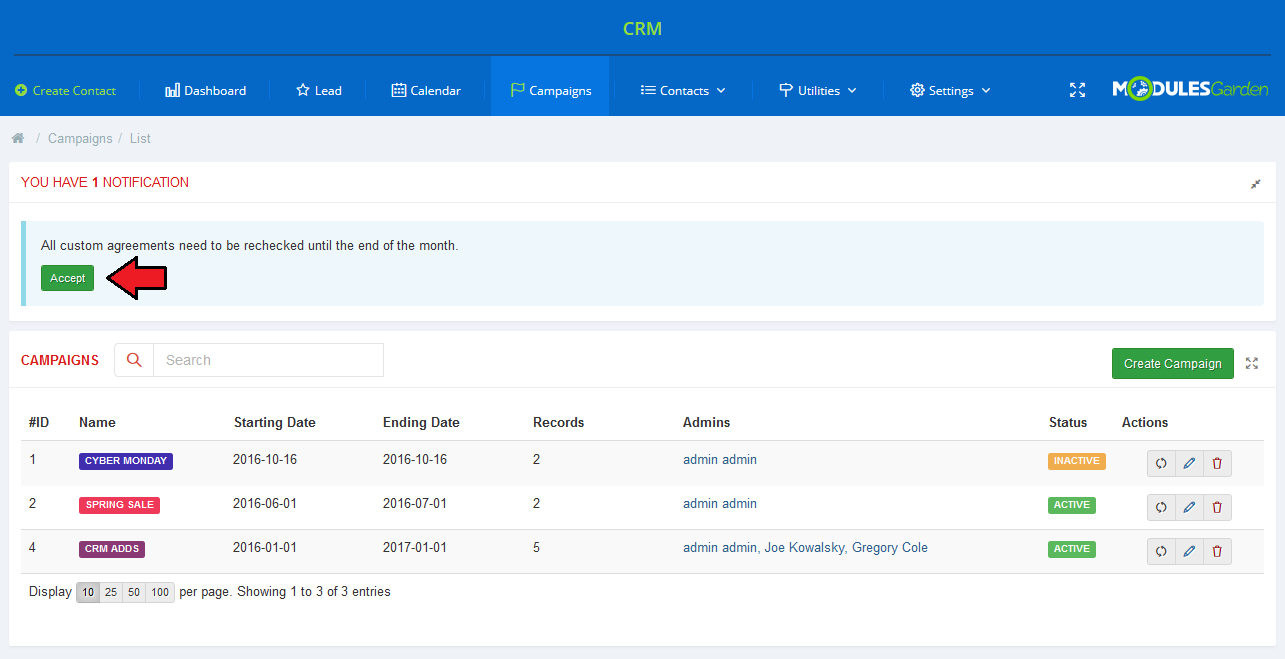The height and width of the screenshot is (659, 1285).
Task: Click the Calendar grid icon
Action: [398, 90]
